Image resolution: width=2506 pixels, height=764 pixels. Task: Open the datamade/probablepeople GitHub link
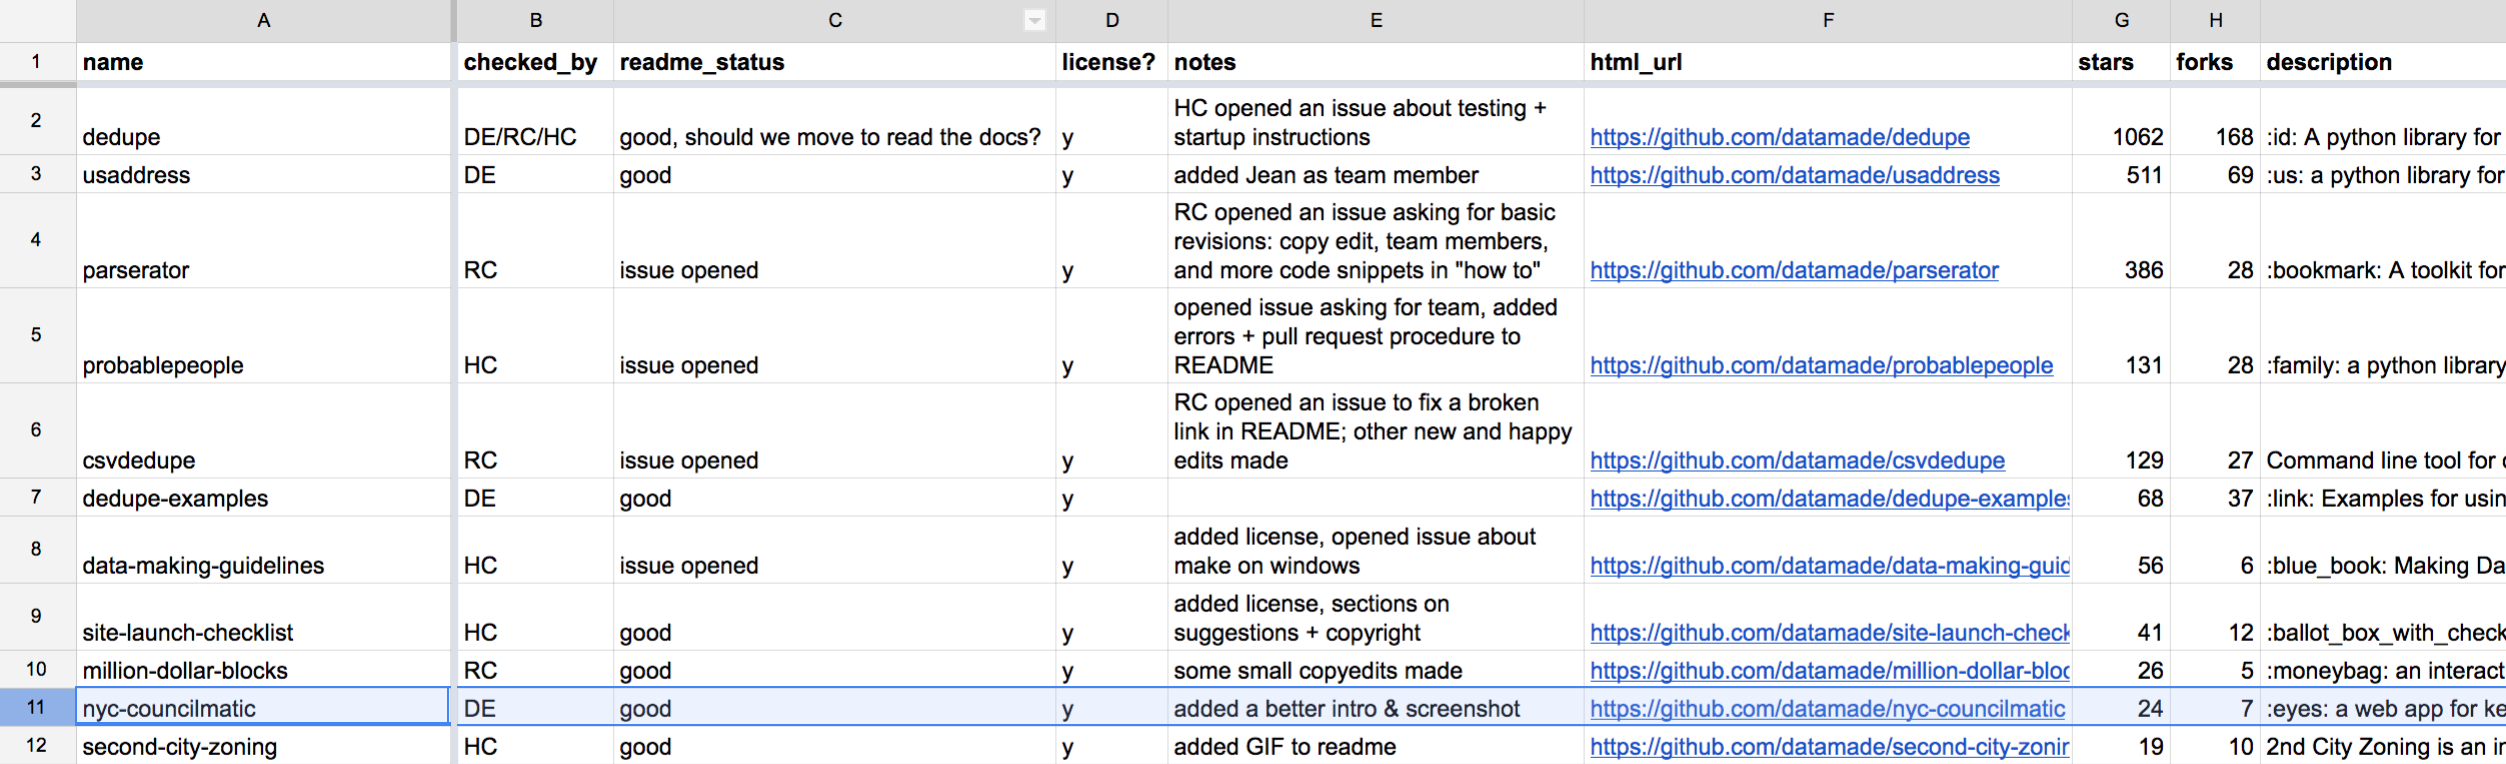(1821, 365)
